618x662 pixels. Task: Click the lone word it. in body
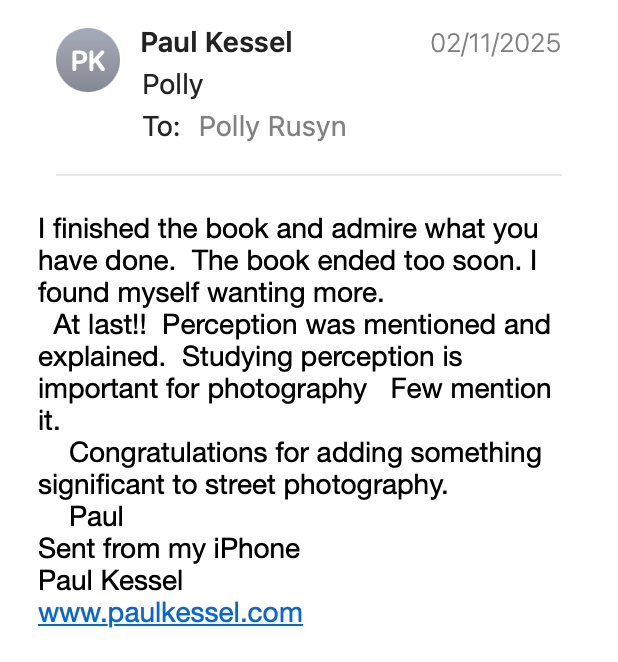click(x=49, y=421)
